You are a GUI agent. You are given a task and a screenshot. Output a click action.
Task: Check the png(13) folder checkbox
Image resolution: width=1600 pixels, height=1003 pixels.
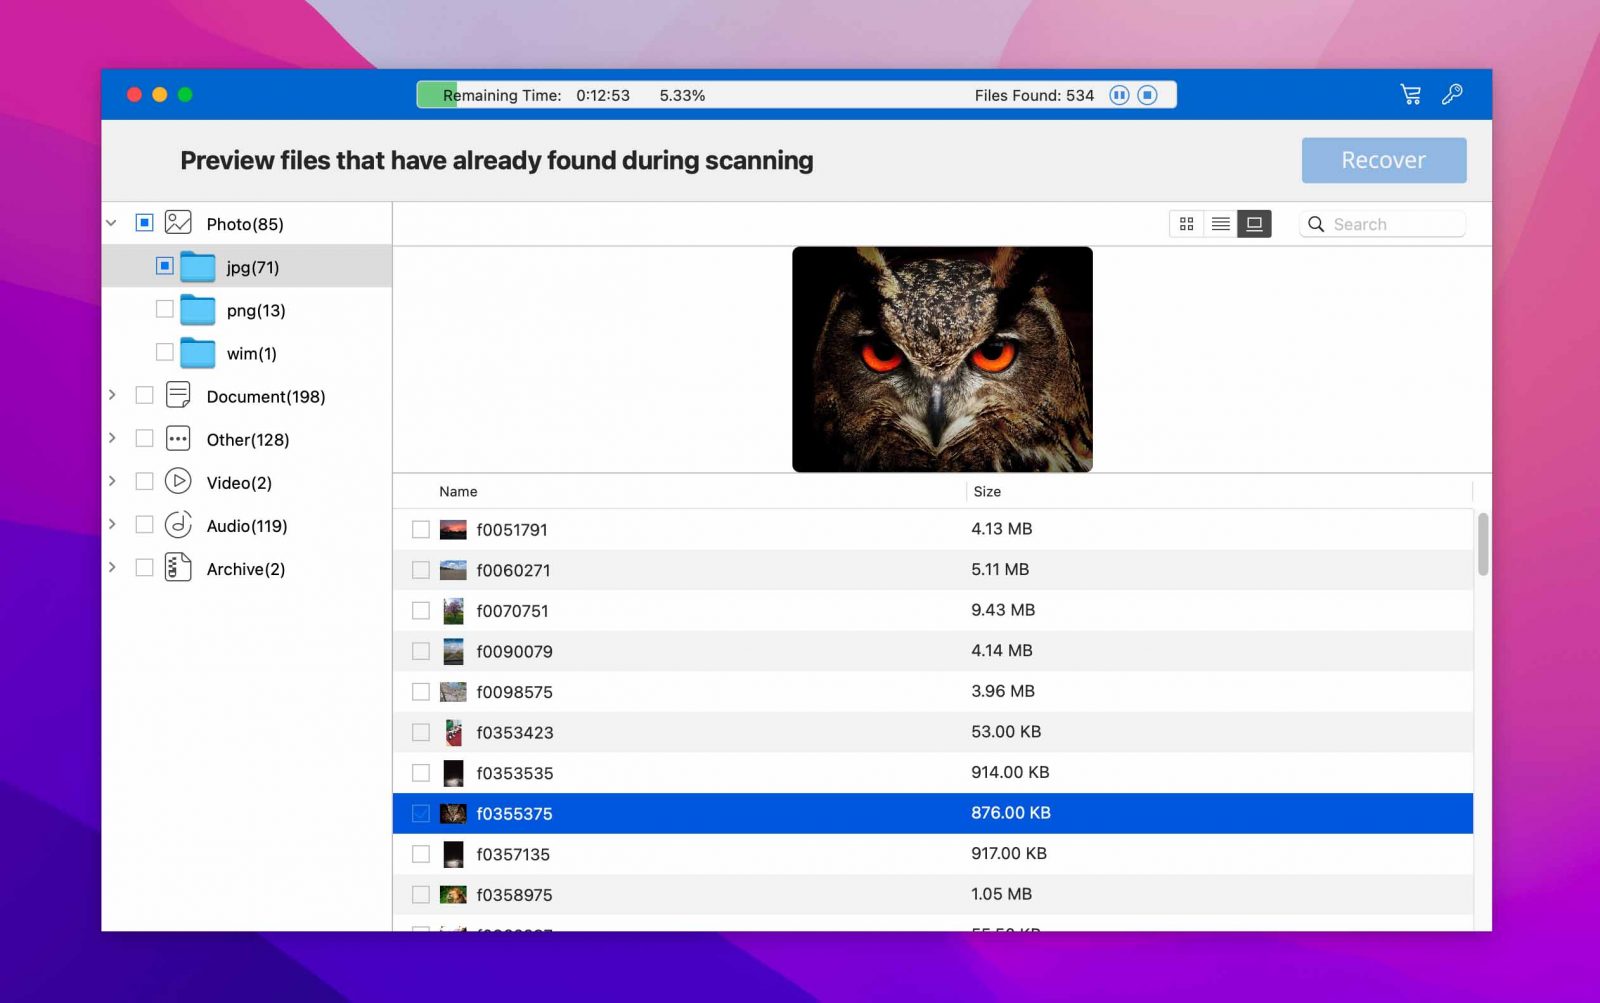[164, 309]
